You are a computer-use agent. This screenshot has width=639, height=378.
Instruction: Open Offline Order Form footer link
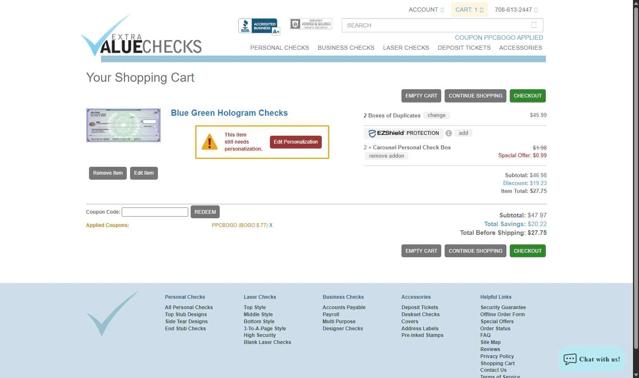click(x=502, y=314)
